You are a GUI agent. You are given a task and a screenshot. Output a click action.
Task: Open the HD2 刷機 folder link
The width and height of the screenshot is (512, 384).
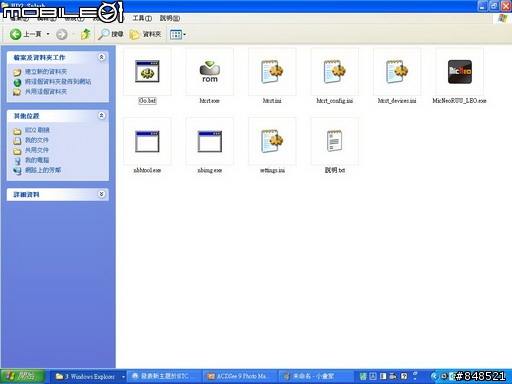pos(37,130)
